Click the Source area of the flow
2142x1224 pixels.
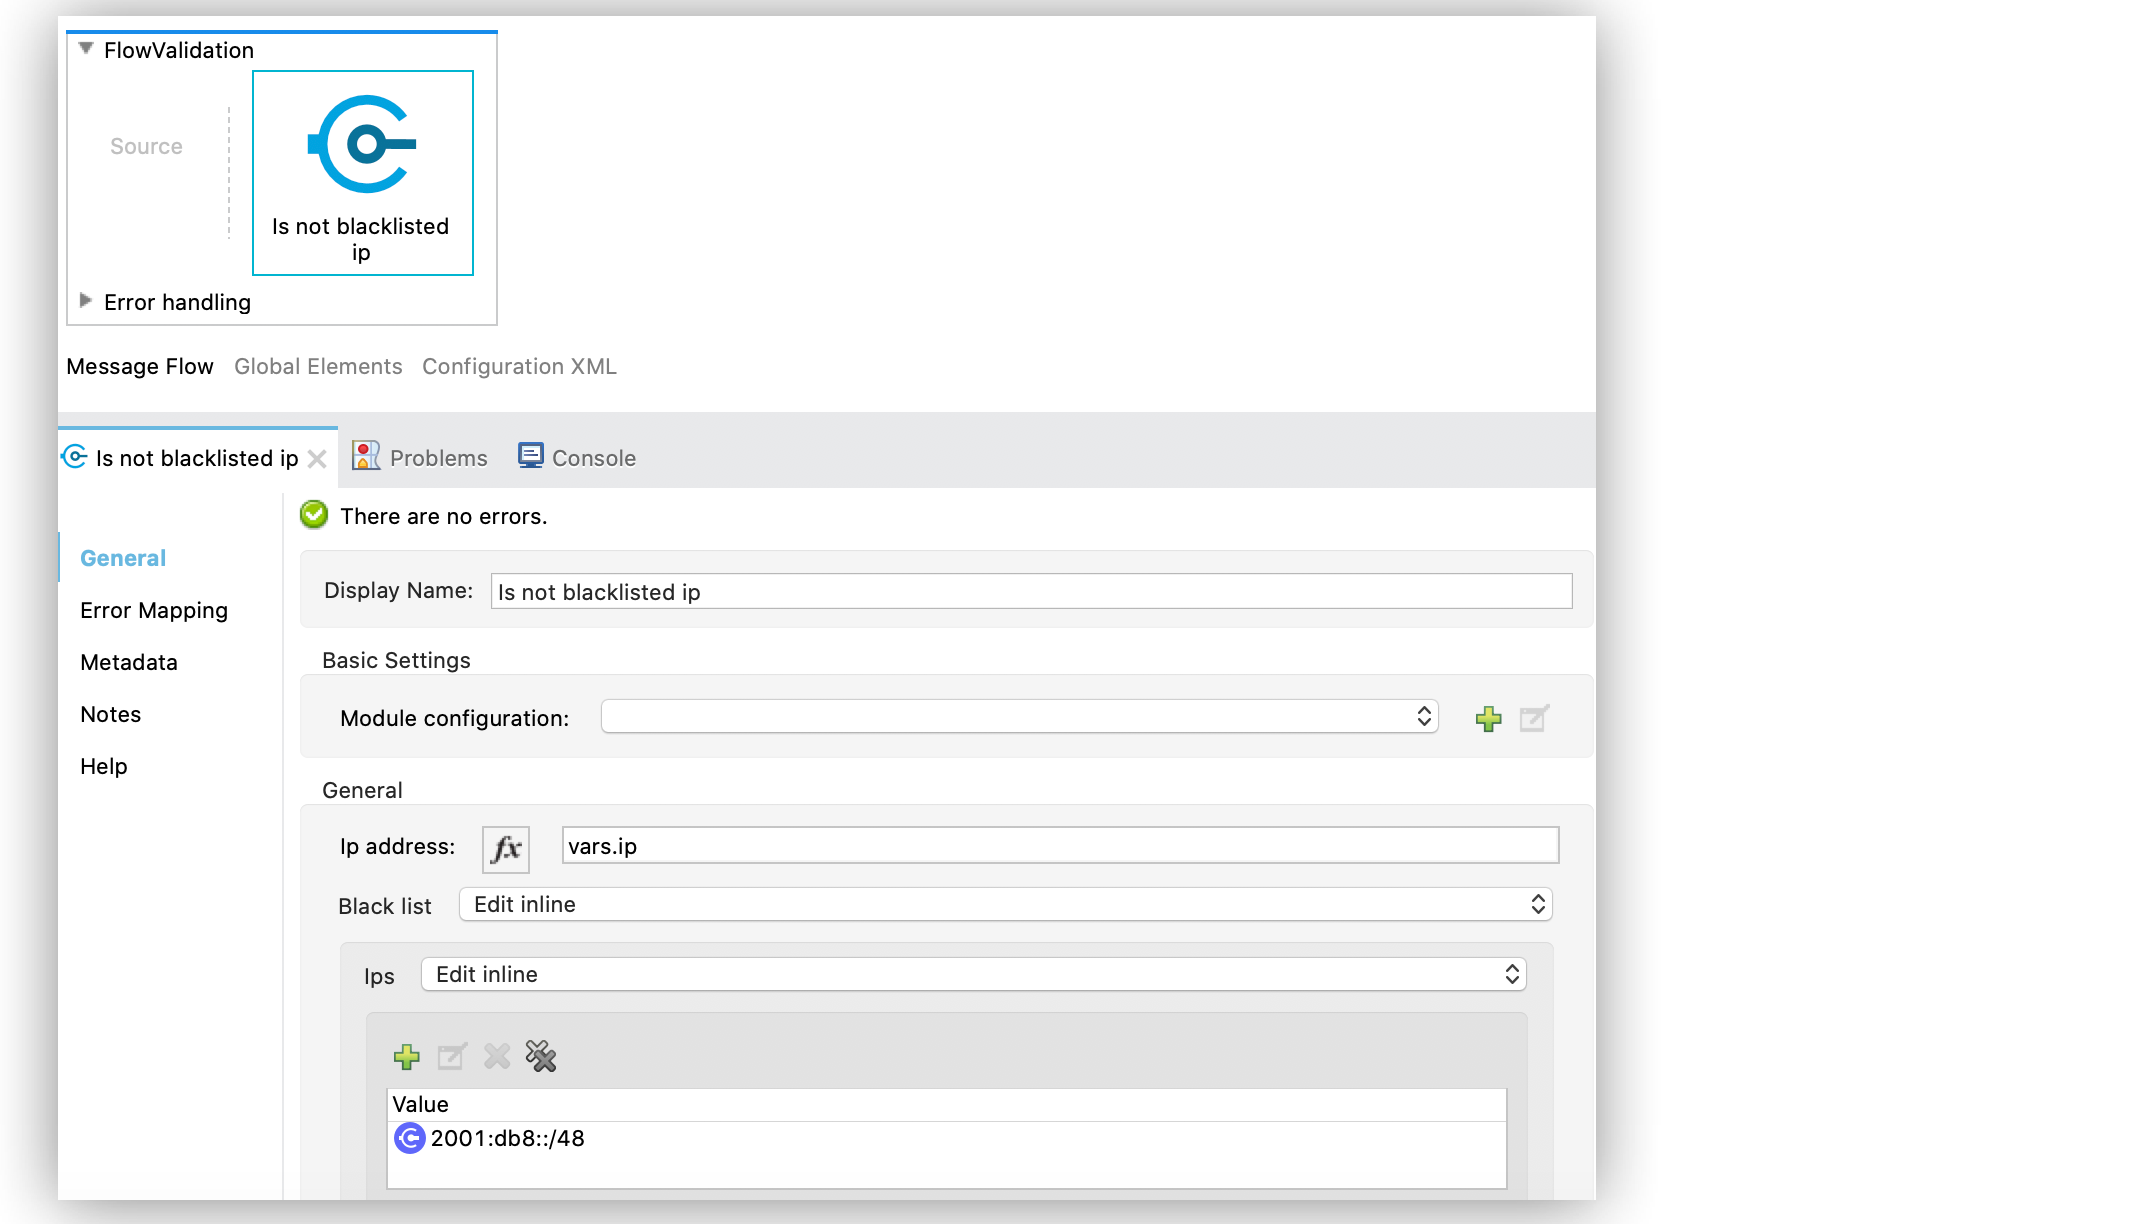tap(146, 146)
